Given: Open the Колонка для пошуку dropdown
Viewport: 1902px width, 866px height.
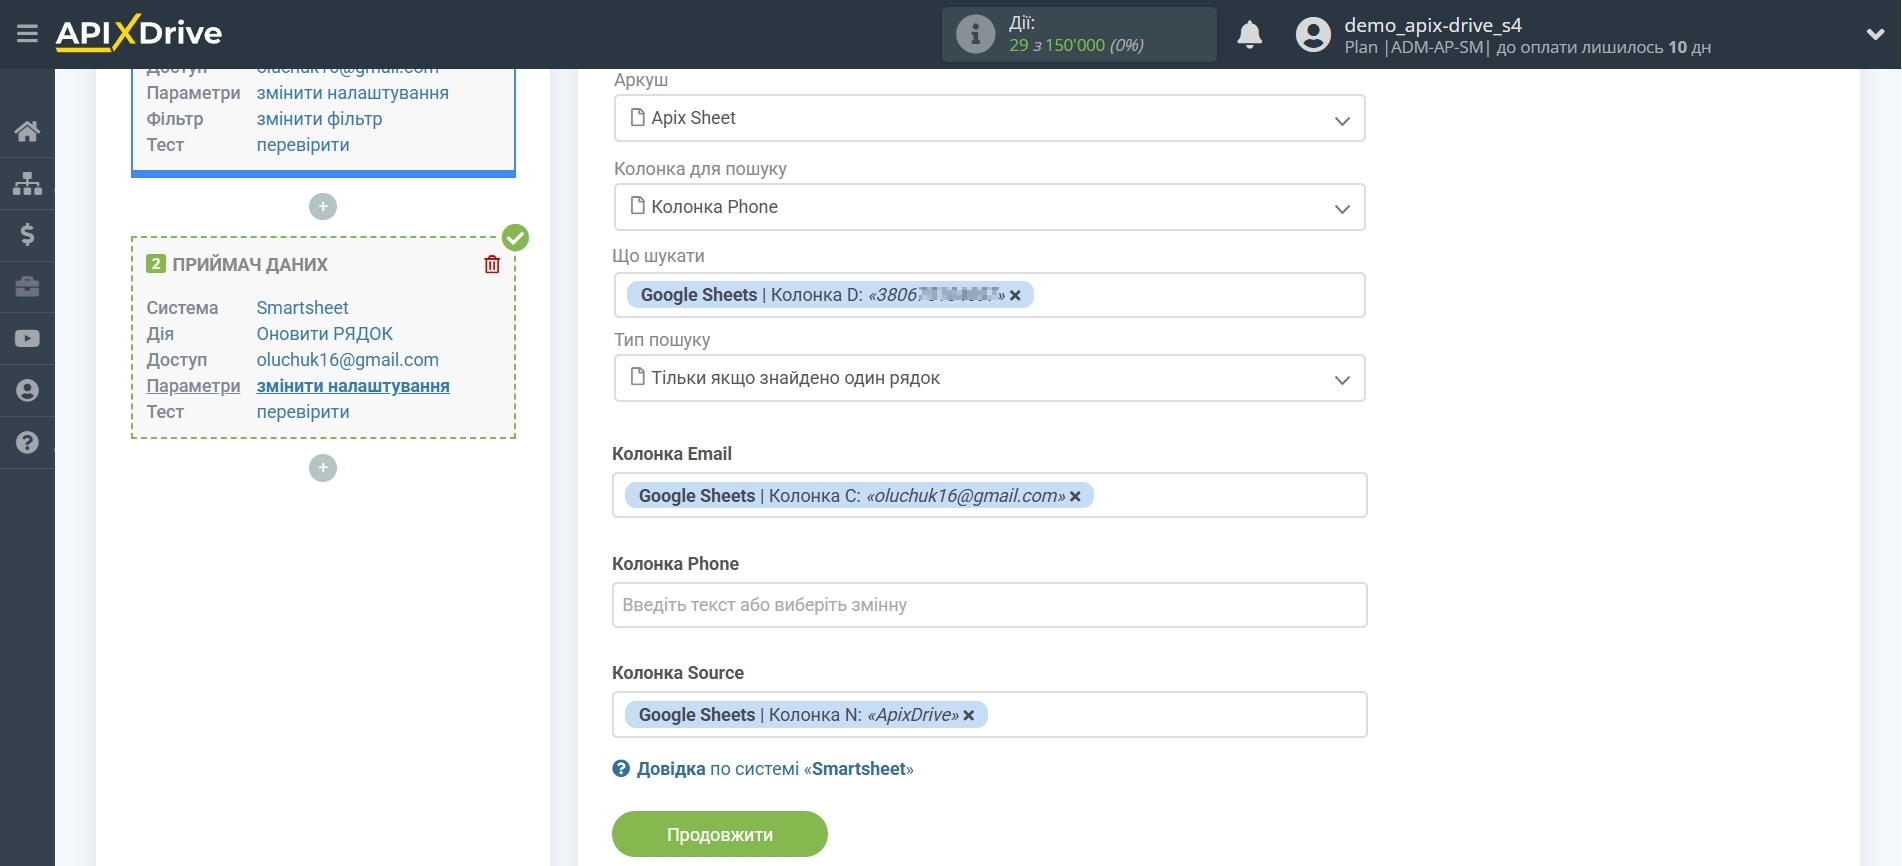Looking at the screenshot, I should click(989, 207).
